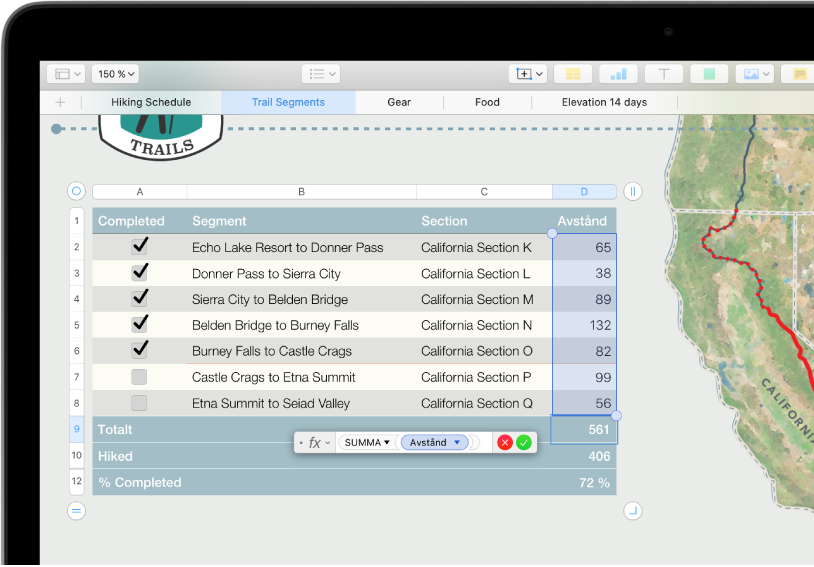The height and width of the screenshot is (567, 814).
Task: Select row 9 header
Action: tap(77, 429)
